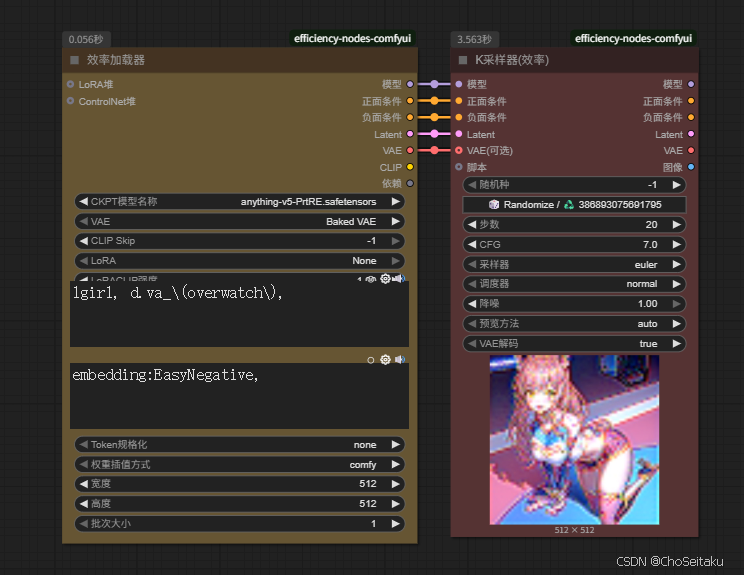The image size is (744, 575).
Task: Click the loader node's 模型 output socket
Action: point(410,84)
